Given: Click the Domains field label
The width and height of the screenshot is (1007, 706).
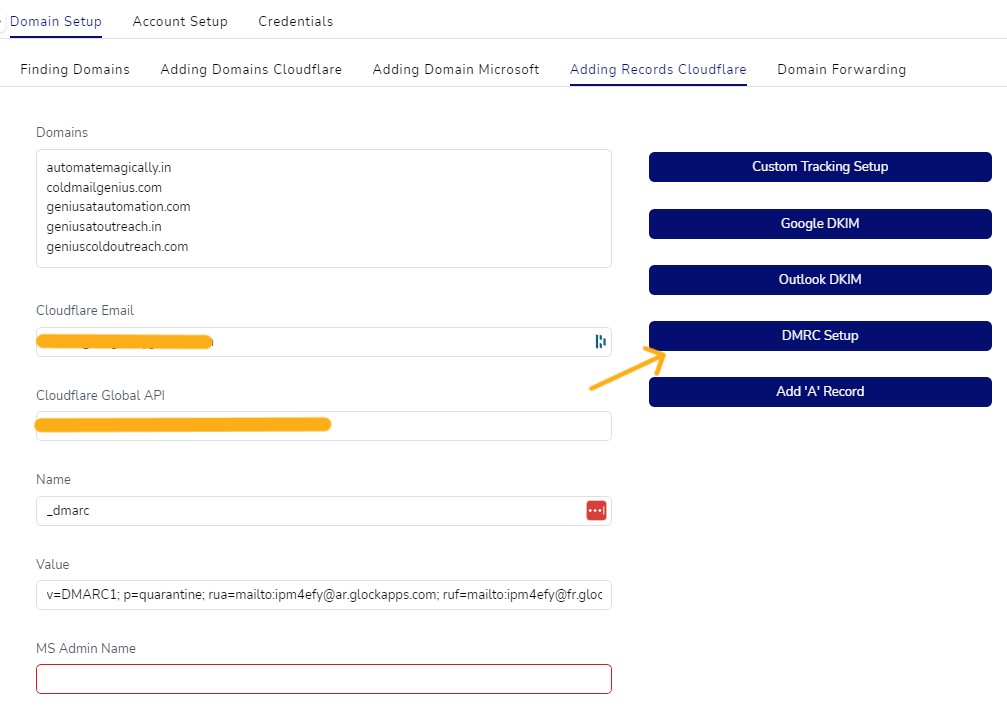Looking at the screenshot, I should (x=62, y=132).
